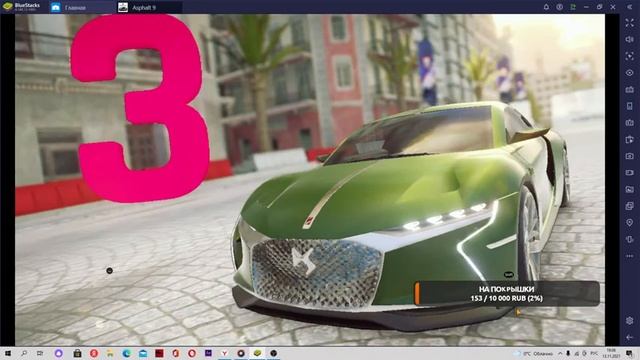
Task: Toggle the eye overlay icon
Action: coord(629,73)
